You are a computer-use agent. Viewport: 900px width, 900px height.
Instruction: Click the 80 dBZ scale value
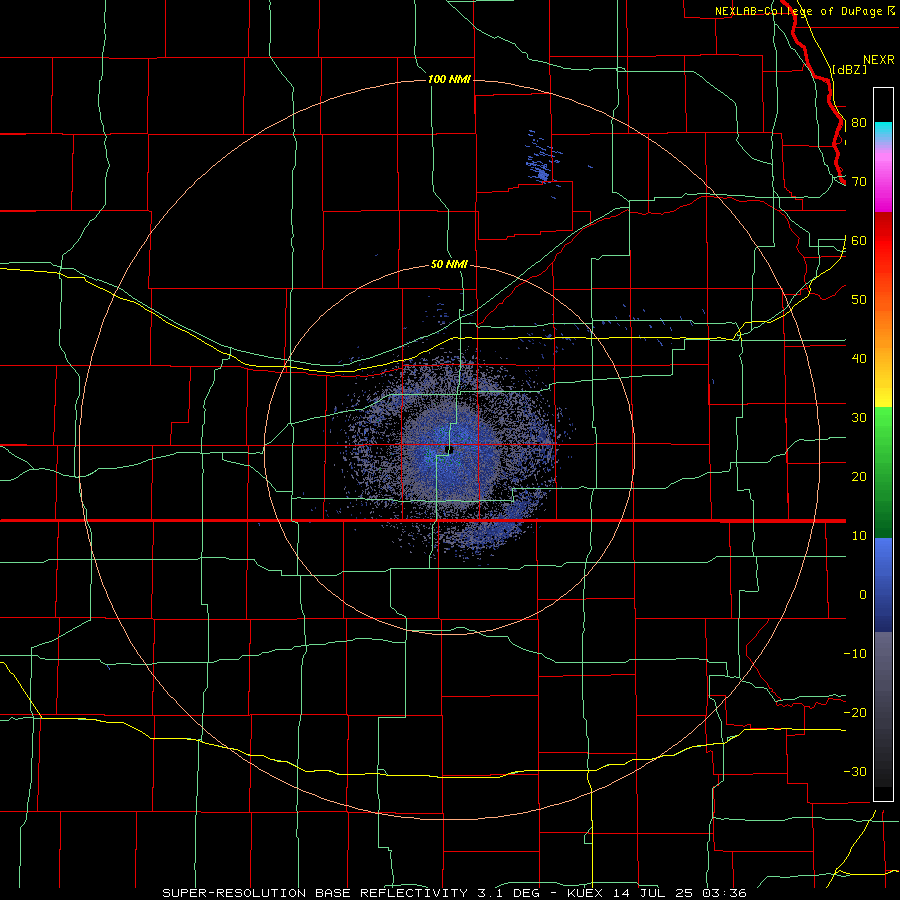859,123
